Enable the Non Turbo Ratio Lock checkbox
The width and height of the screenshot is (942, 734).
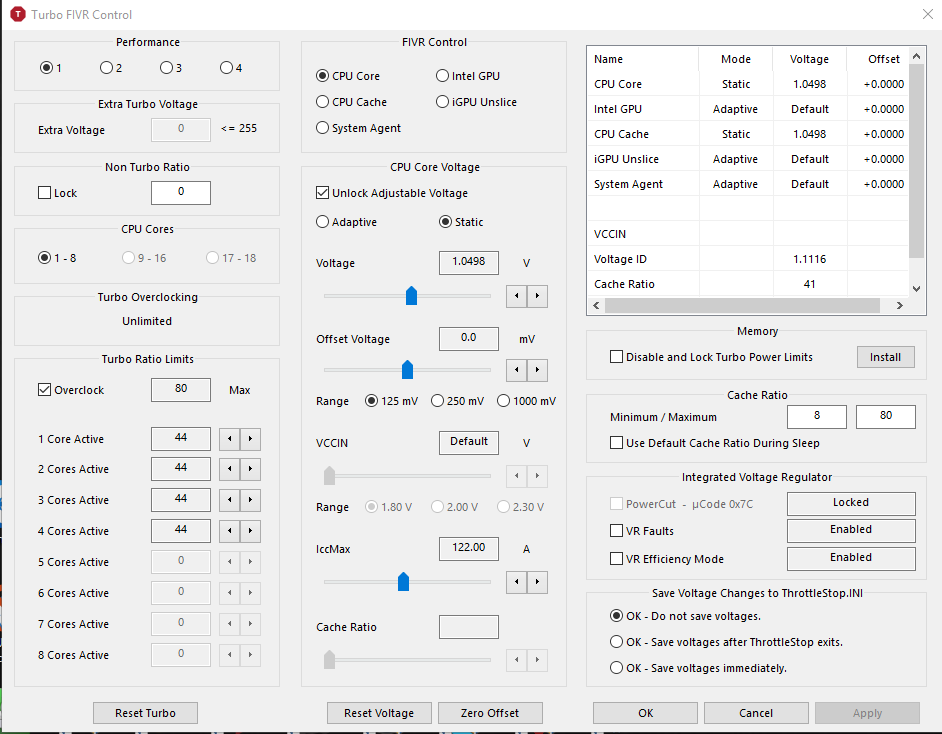coord(44,193)
